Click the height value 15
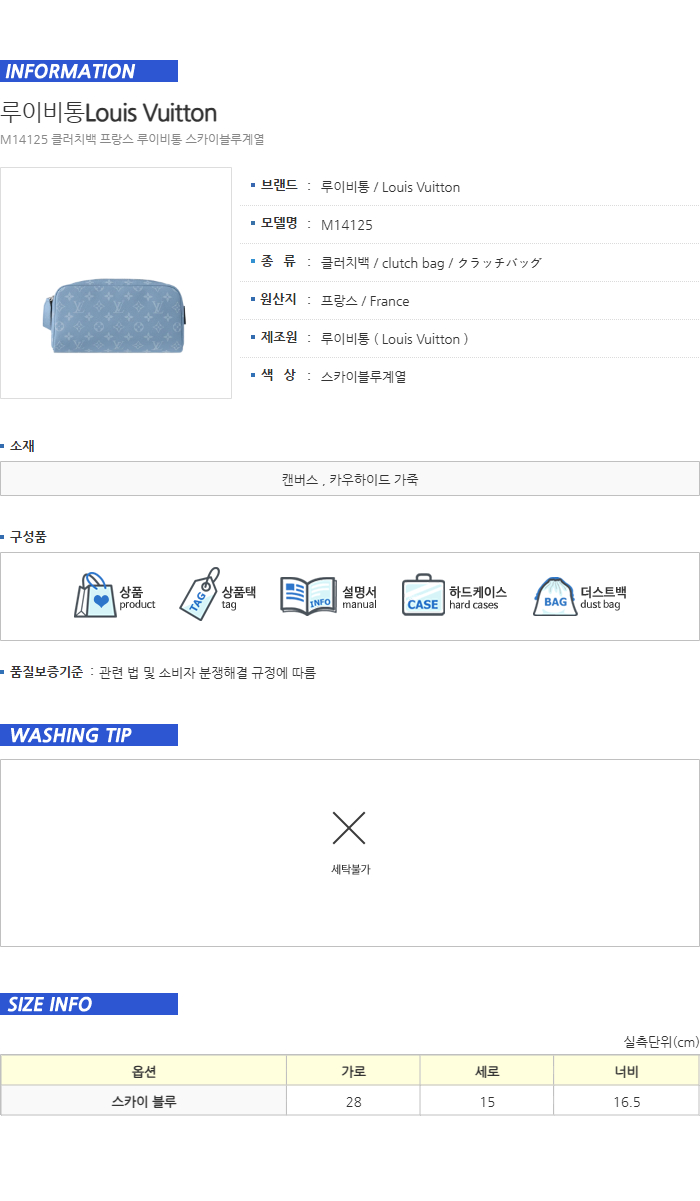 click(487, 1102)
